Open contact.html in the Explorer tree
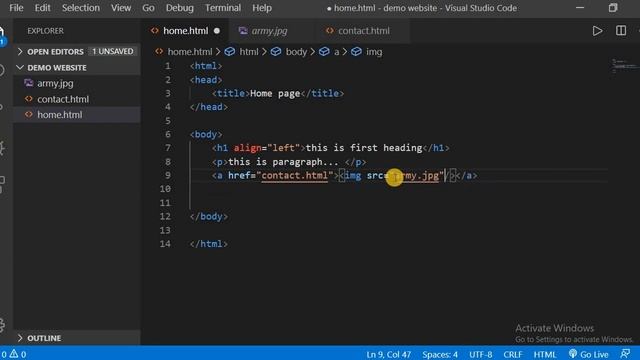Viewport: 640px width, 360px height. (x=63, y=99)
